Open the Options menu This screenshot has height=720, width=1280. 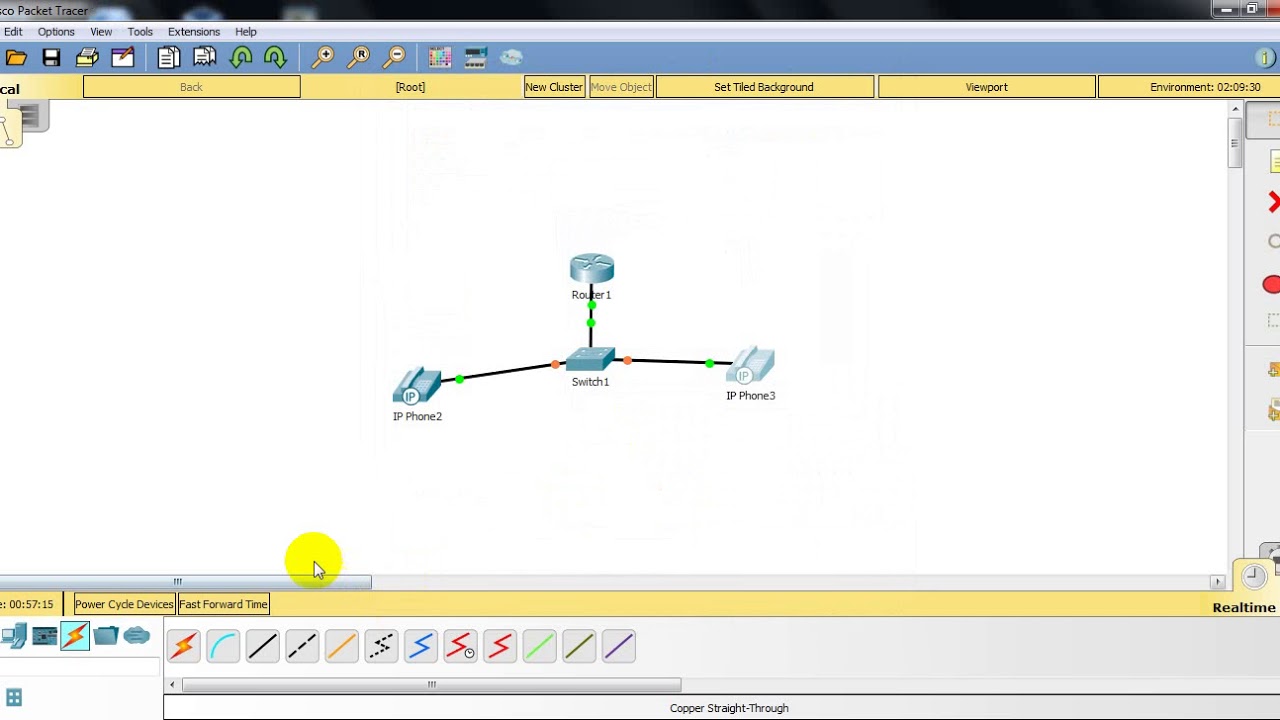[x=56, y=32]
